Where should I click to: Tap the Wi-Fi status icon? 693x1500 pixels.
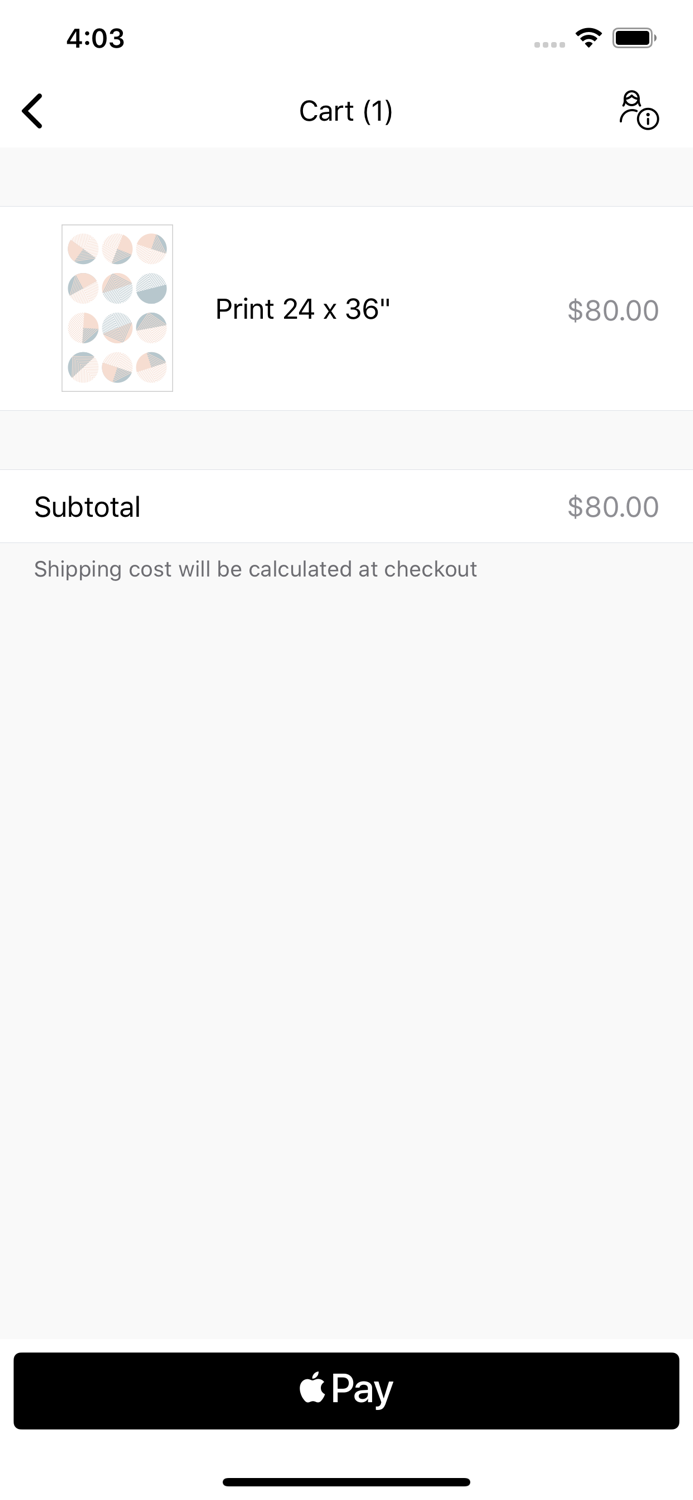pos(589,38)
